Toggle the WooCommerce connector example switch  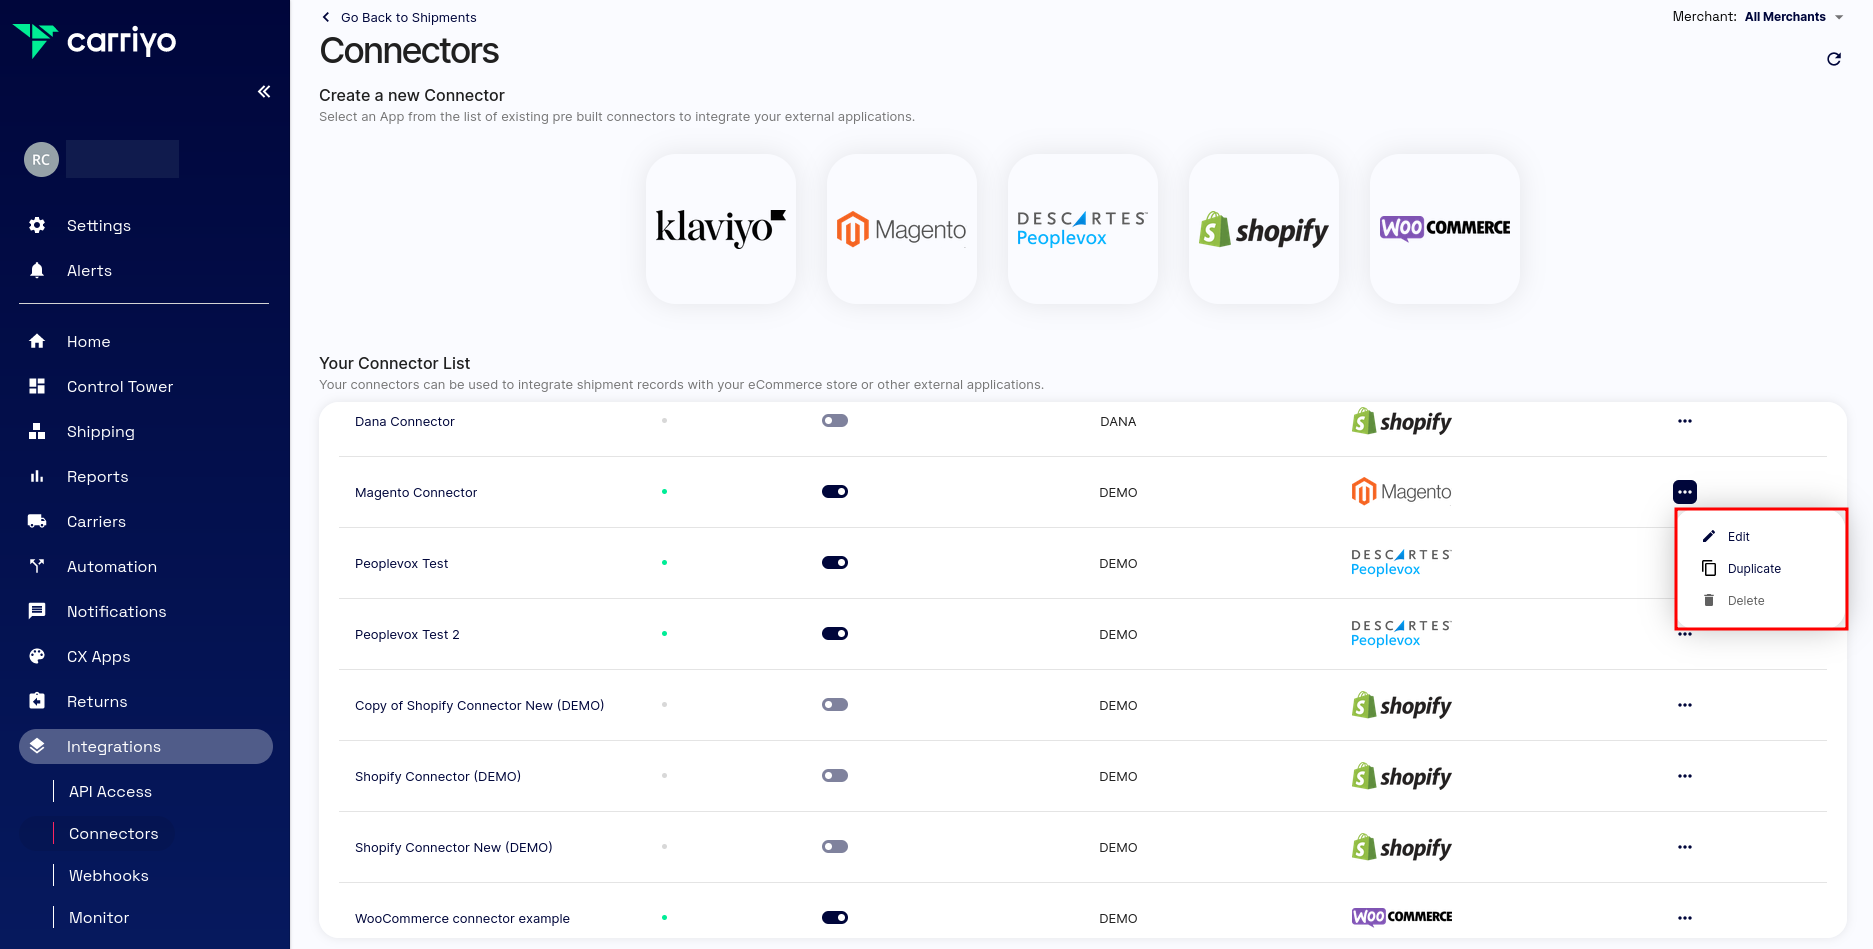click(835, 918)
